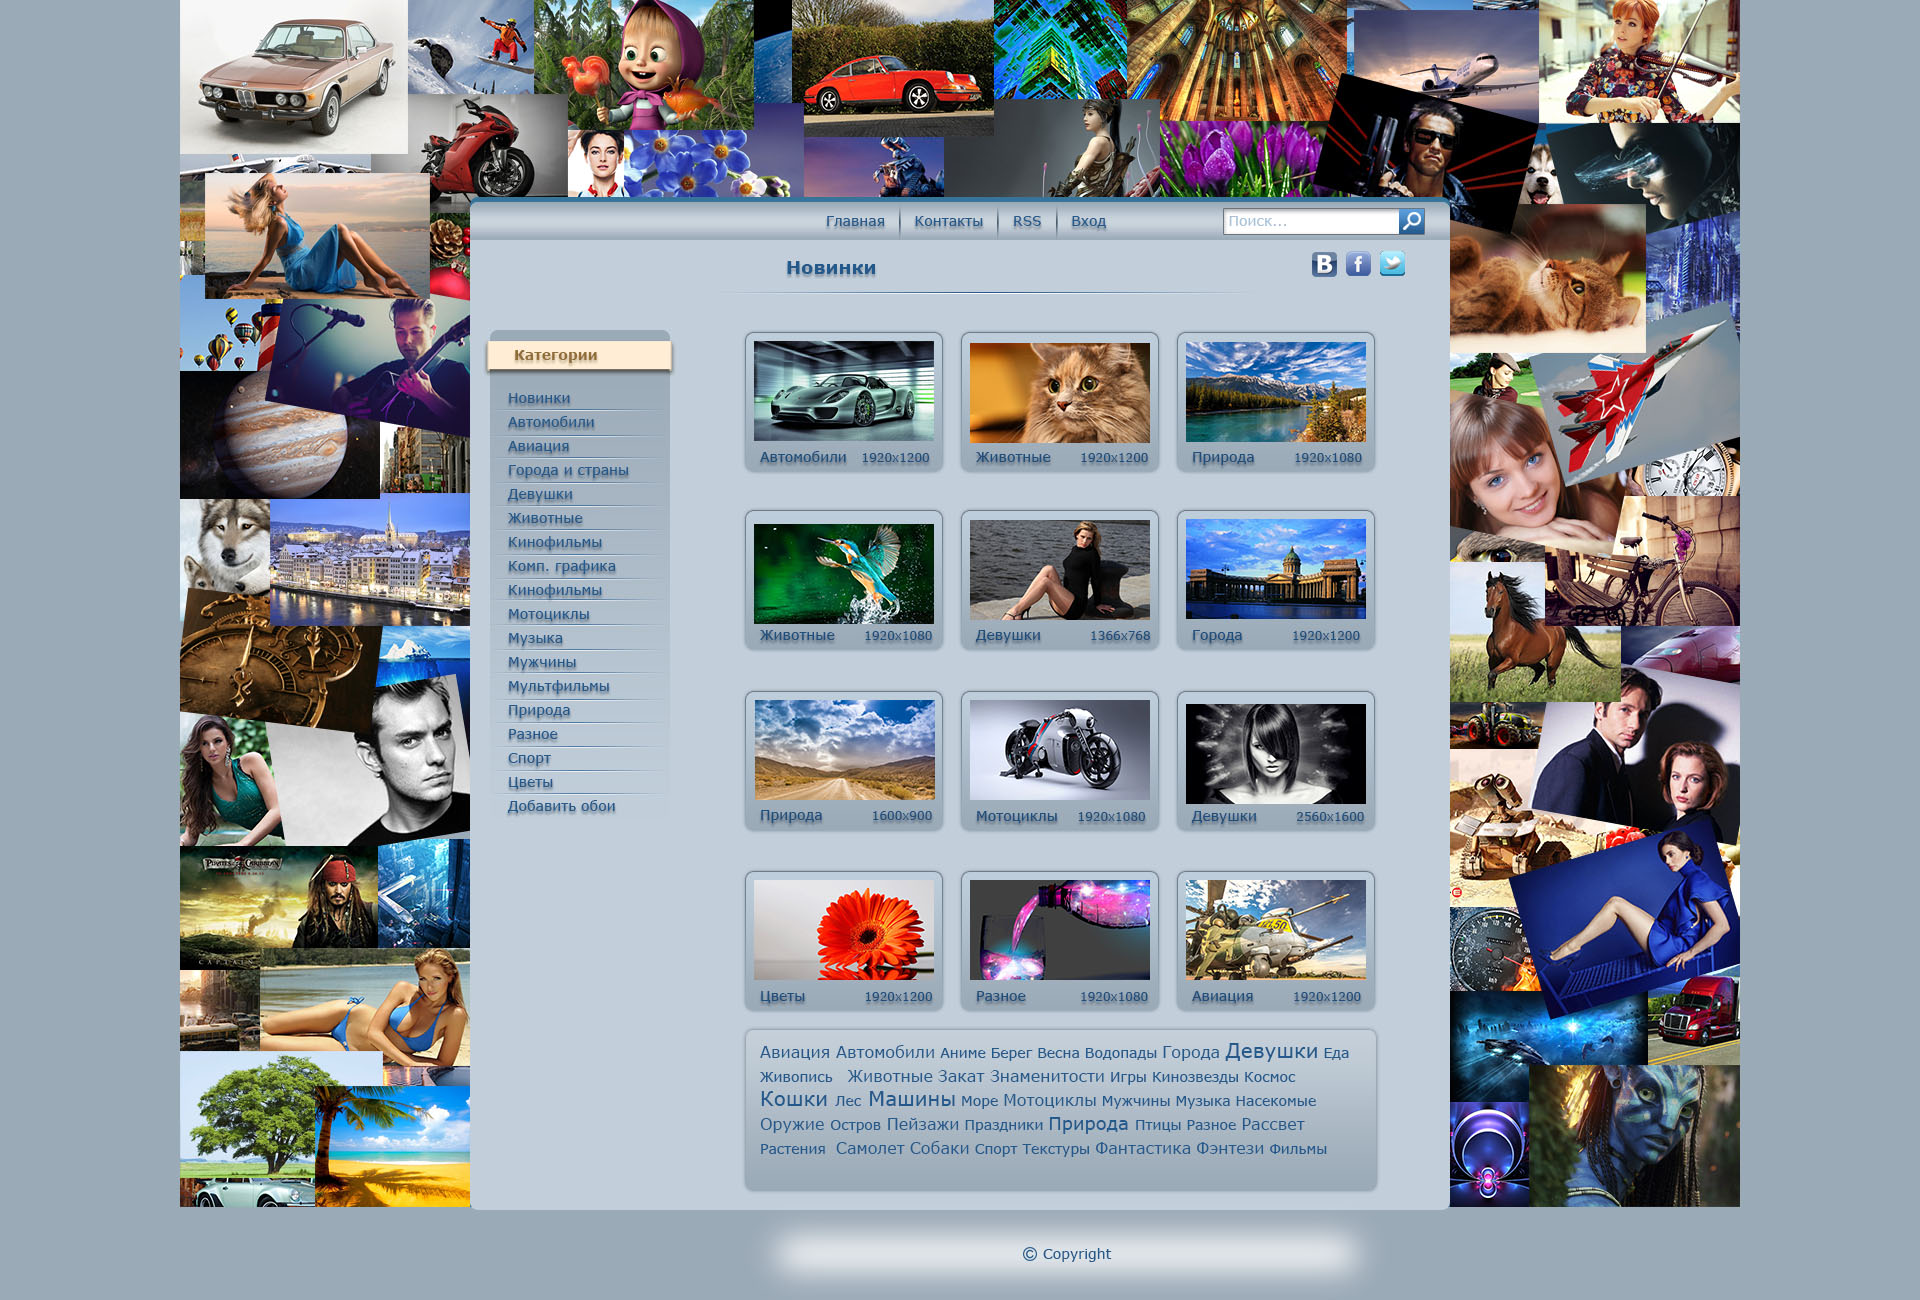Click the RSS menu link
Image resolution: width=1920 pixels, height=1300 pixels.
pos(1026,221)
